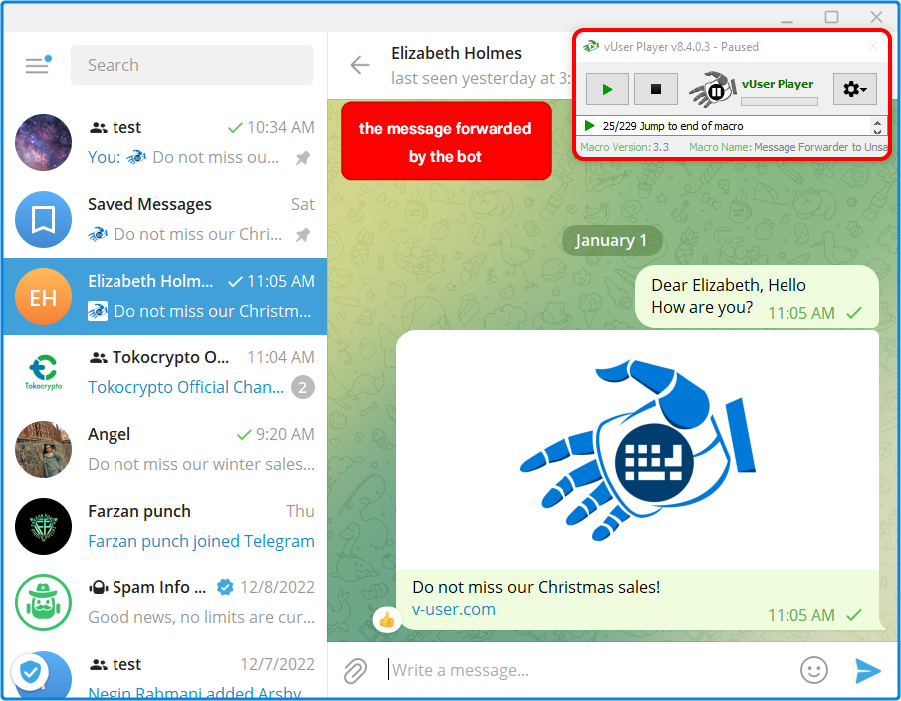Click 'Tokocrypto Official Chan...' preview text

(186, 387)
